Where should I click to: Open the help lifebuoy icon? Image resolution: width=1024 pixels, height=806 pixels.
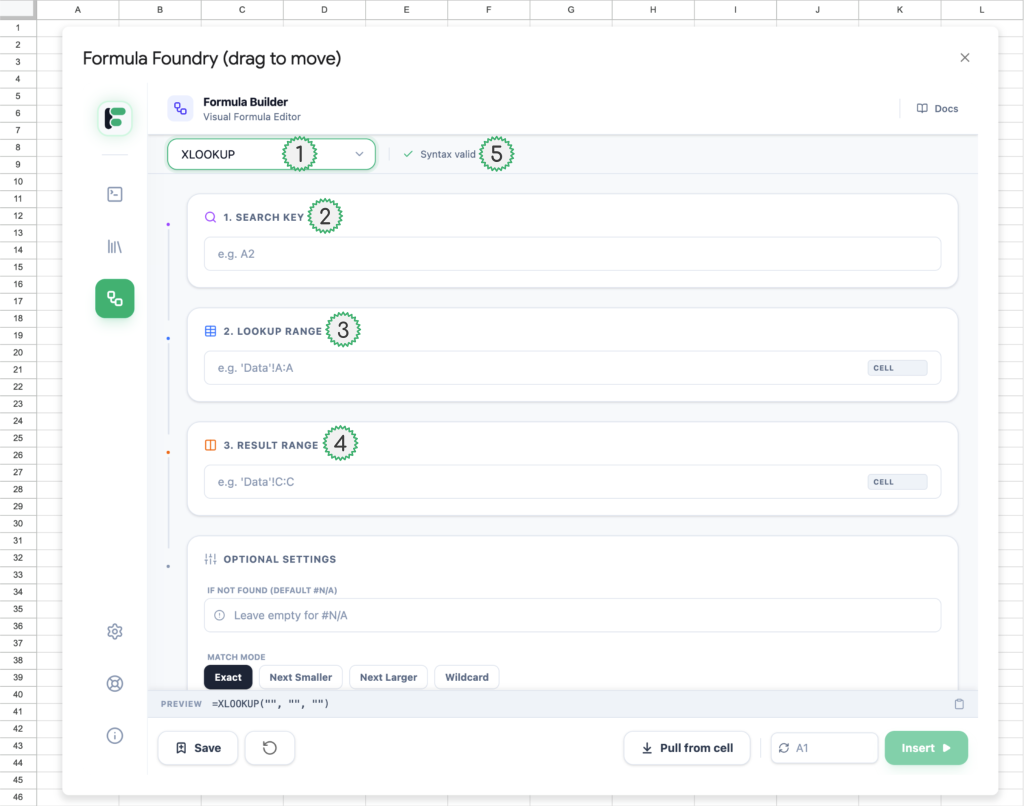point(115,684)
